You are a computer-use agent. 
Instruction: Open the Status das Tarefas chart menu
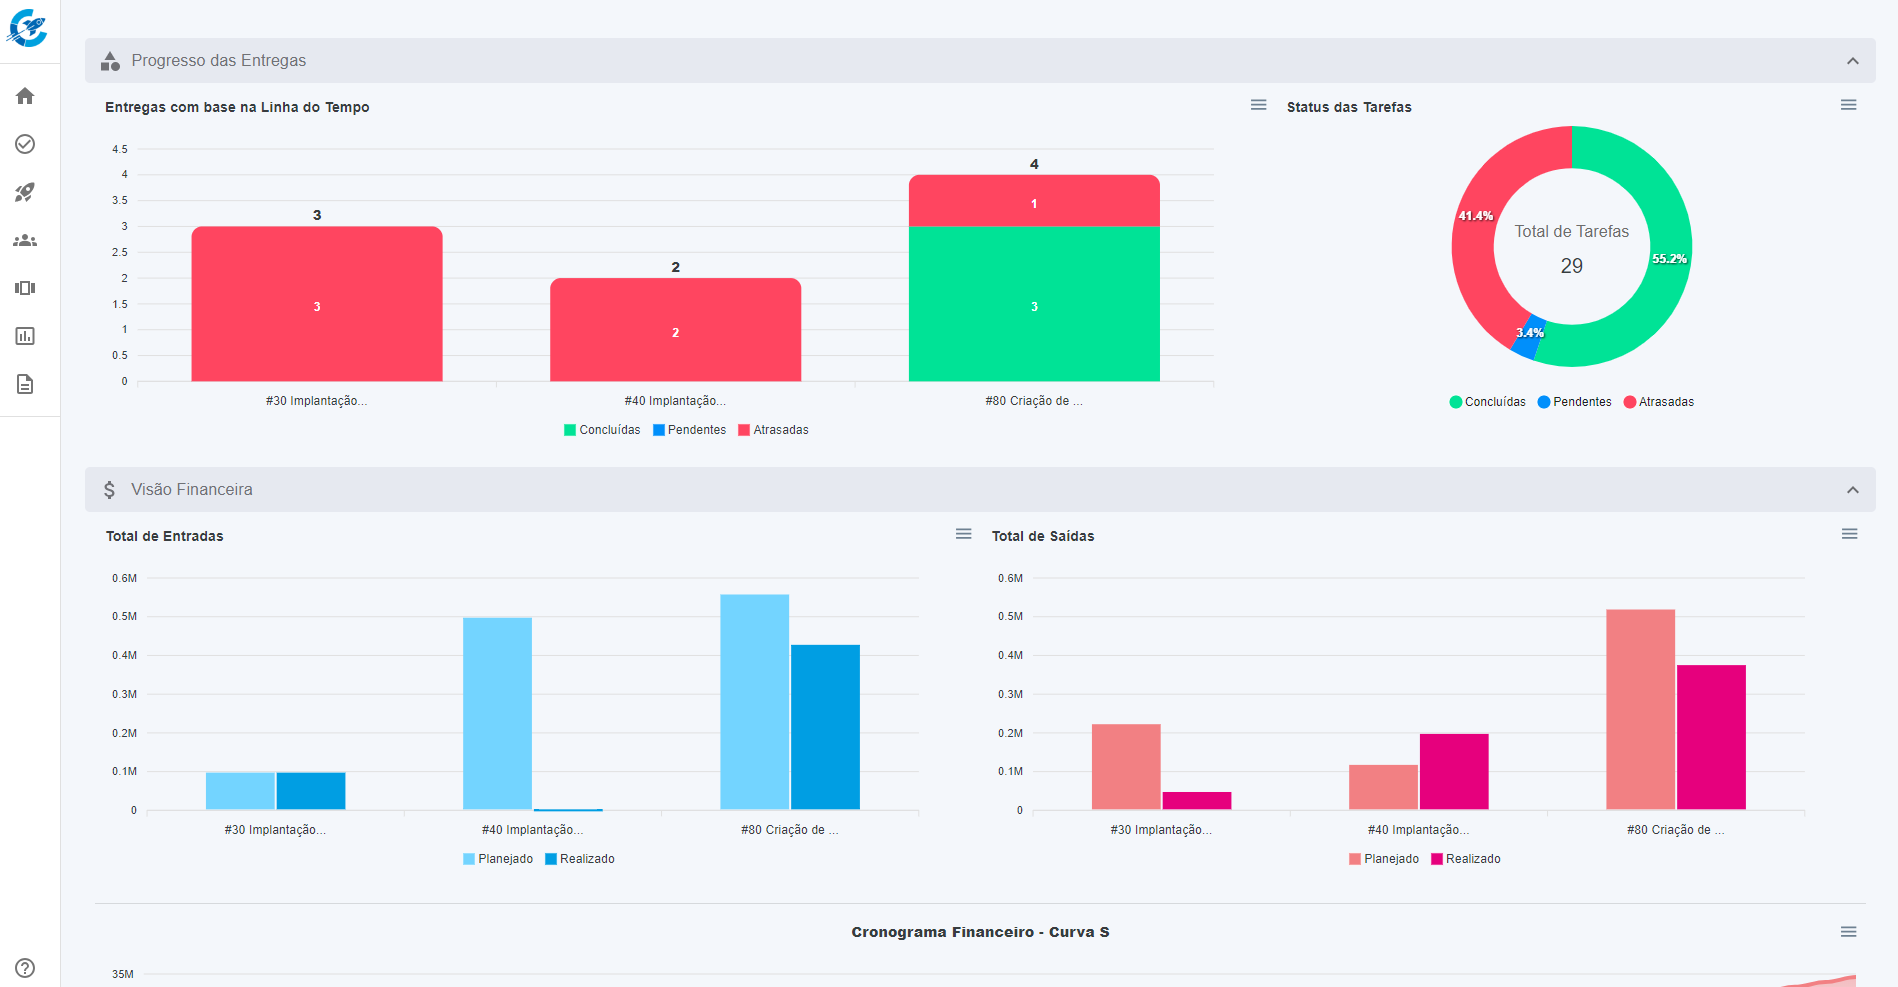coord(1848,105)
